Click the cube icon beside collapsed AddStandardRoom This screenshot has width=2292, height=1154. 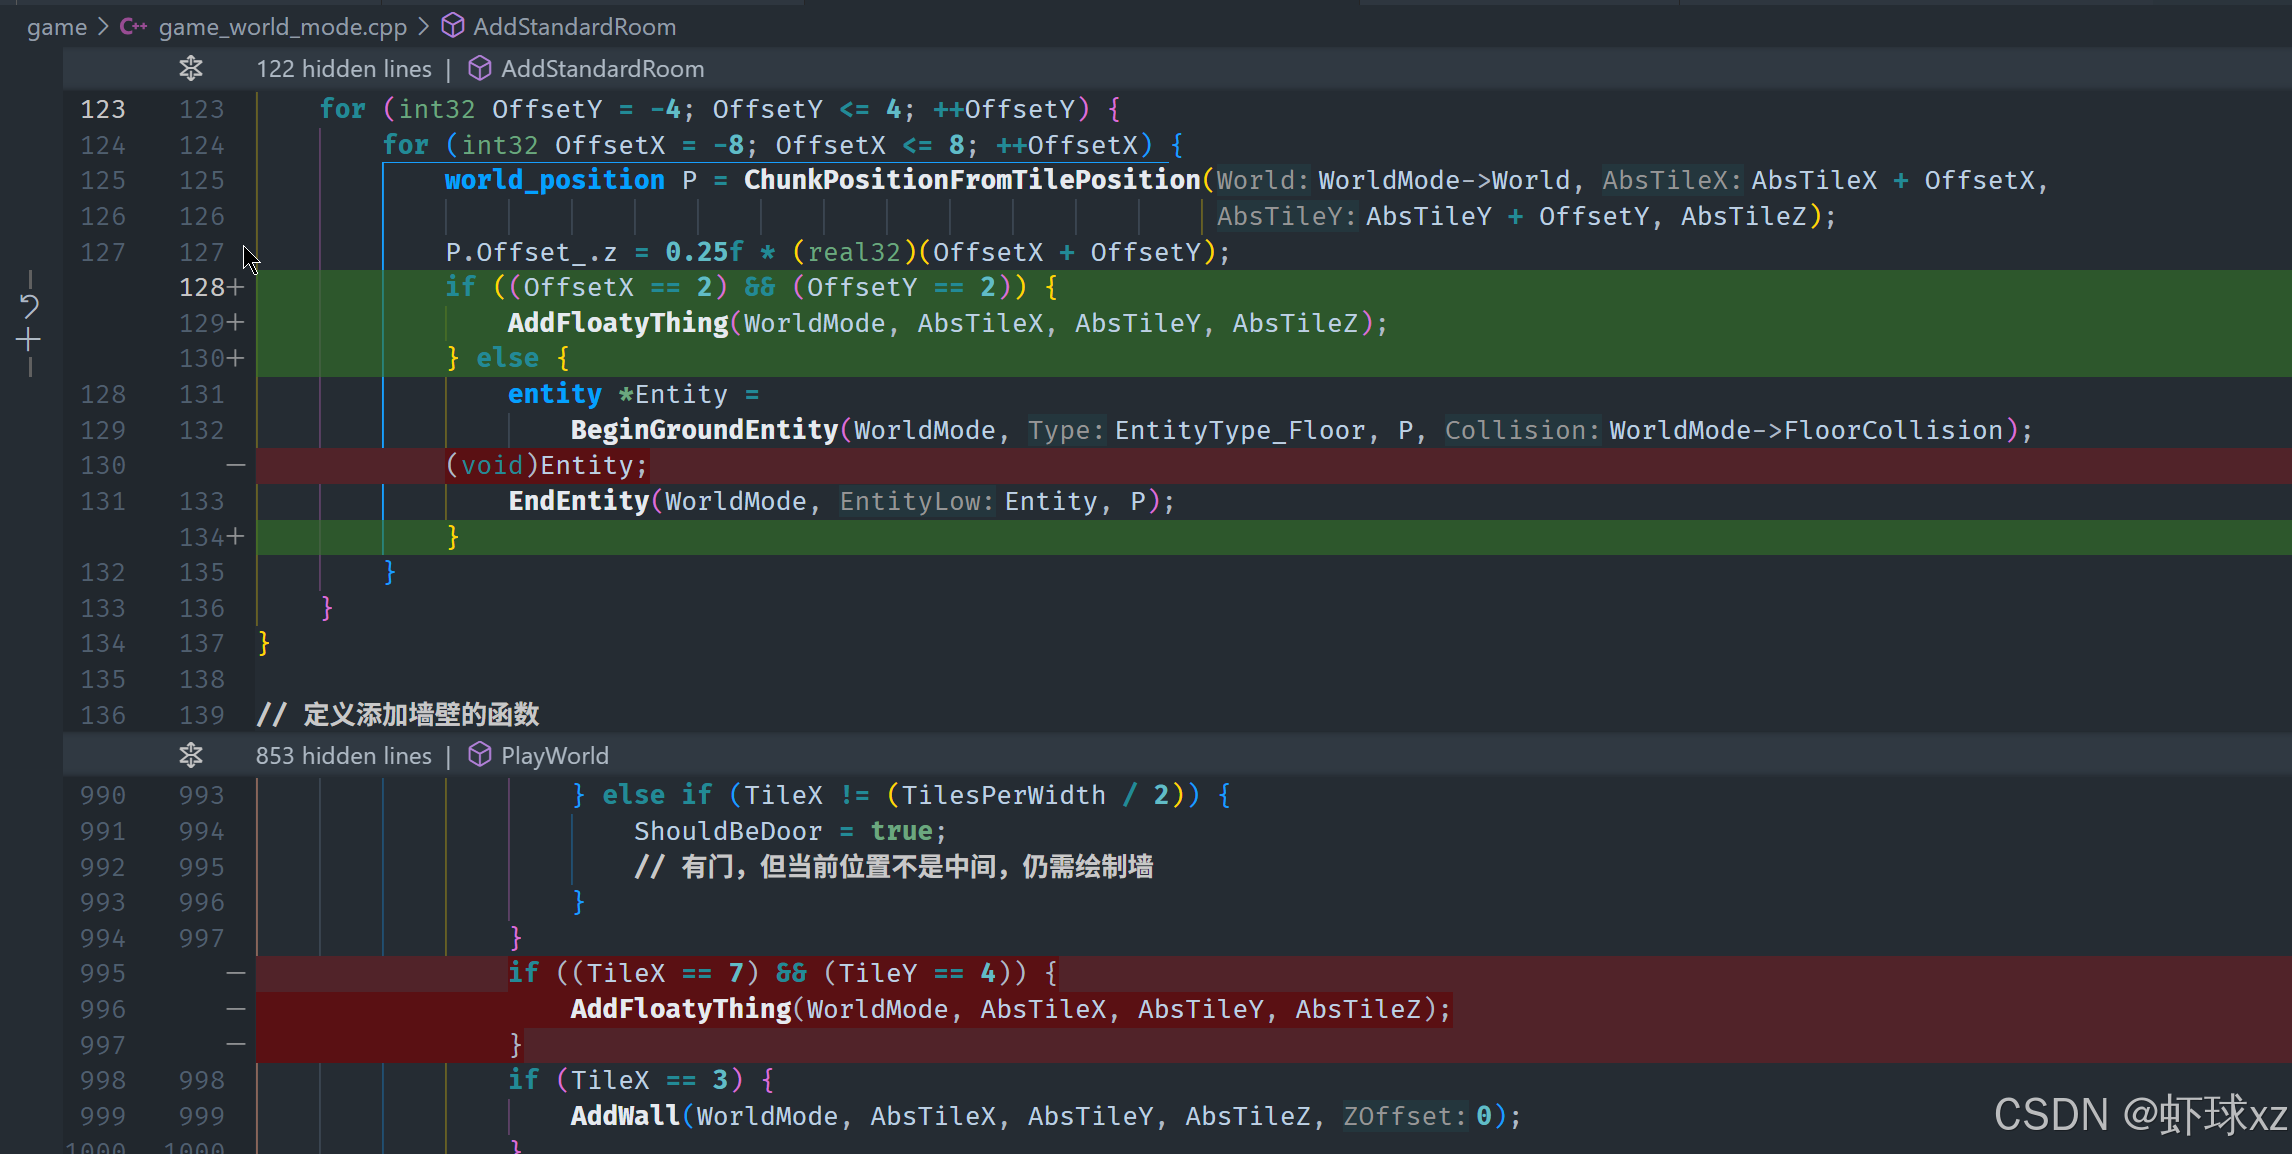[x=480, y=68]
